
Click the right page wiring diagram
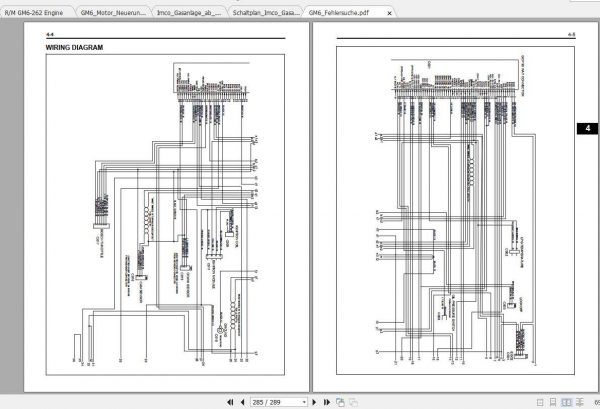coord(455,210)
